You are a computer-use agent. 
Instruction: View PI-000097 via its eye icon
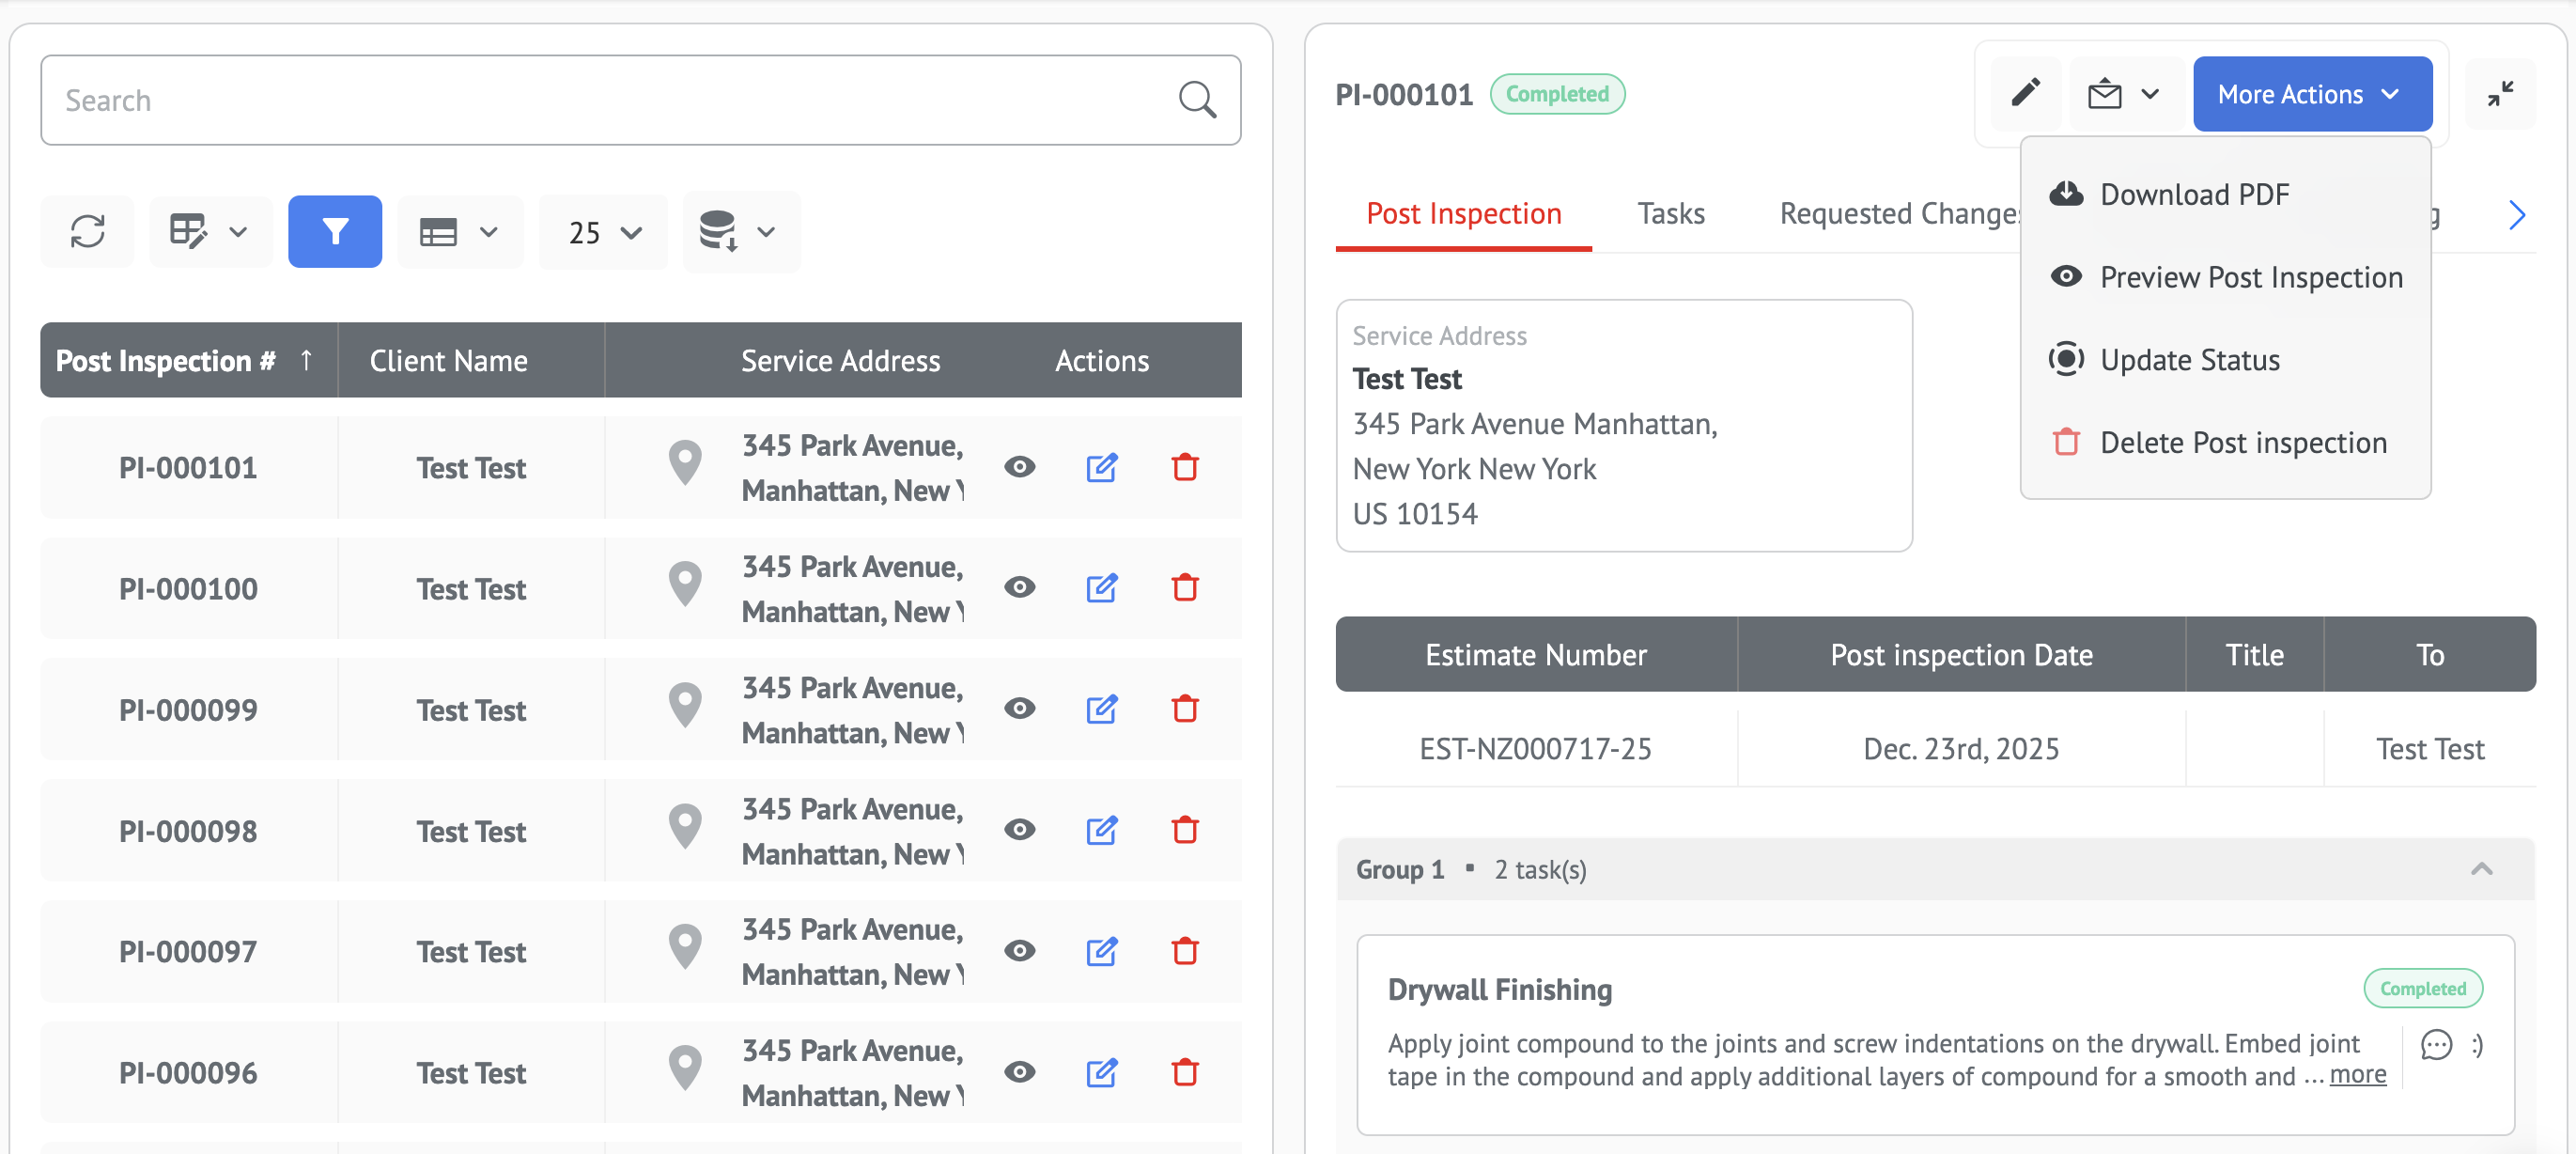click(1019, 951)
